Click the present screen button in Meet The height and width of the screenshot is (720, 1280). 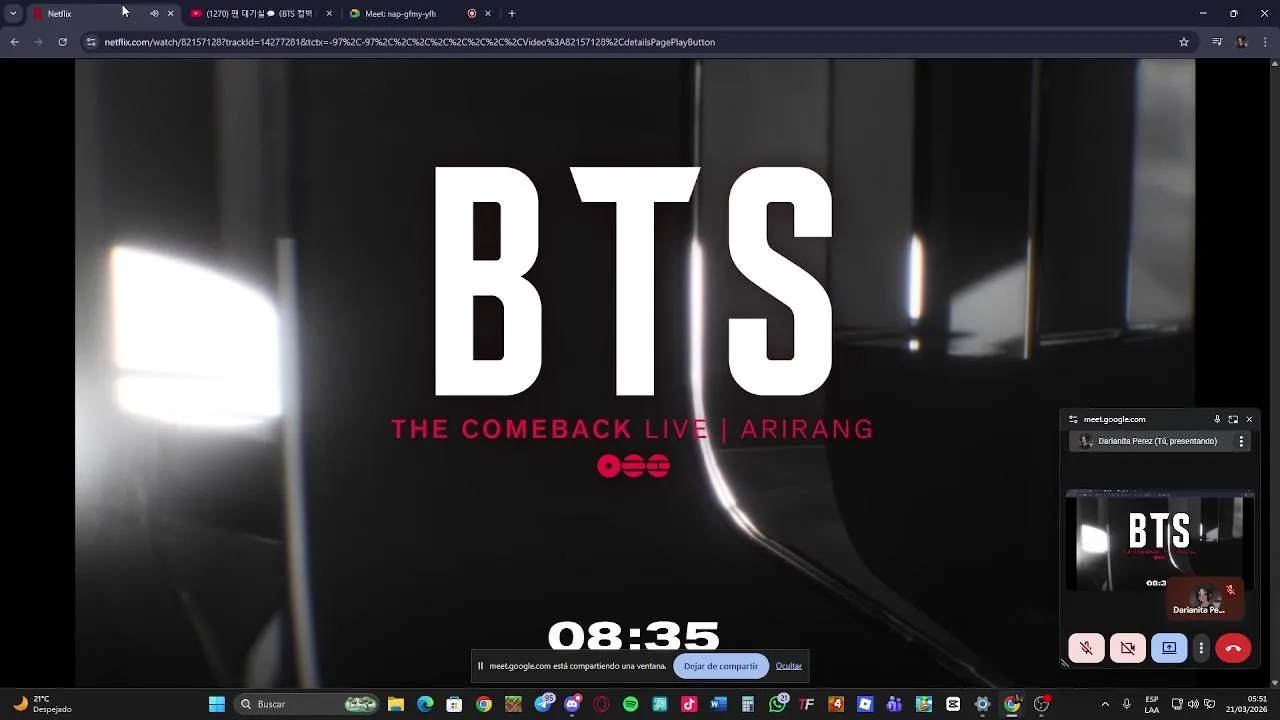1169,648
